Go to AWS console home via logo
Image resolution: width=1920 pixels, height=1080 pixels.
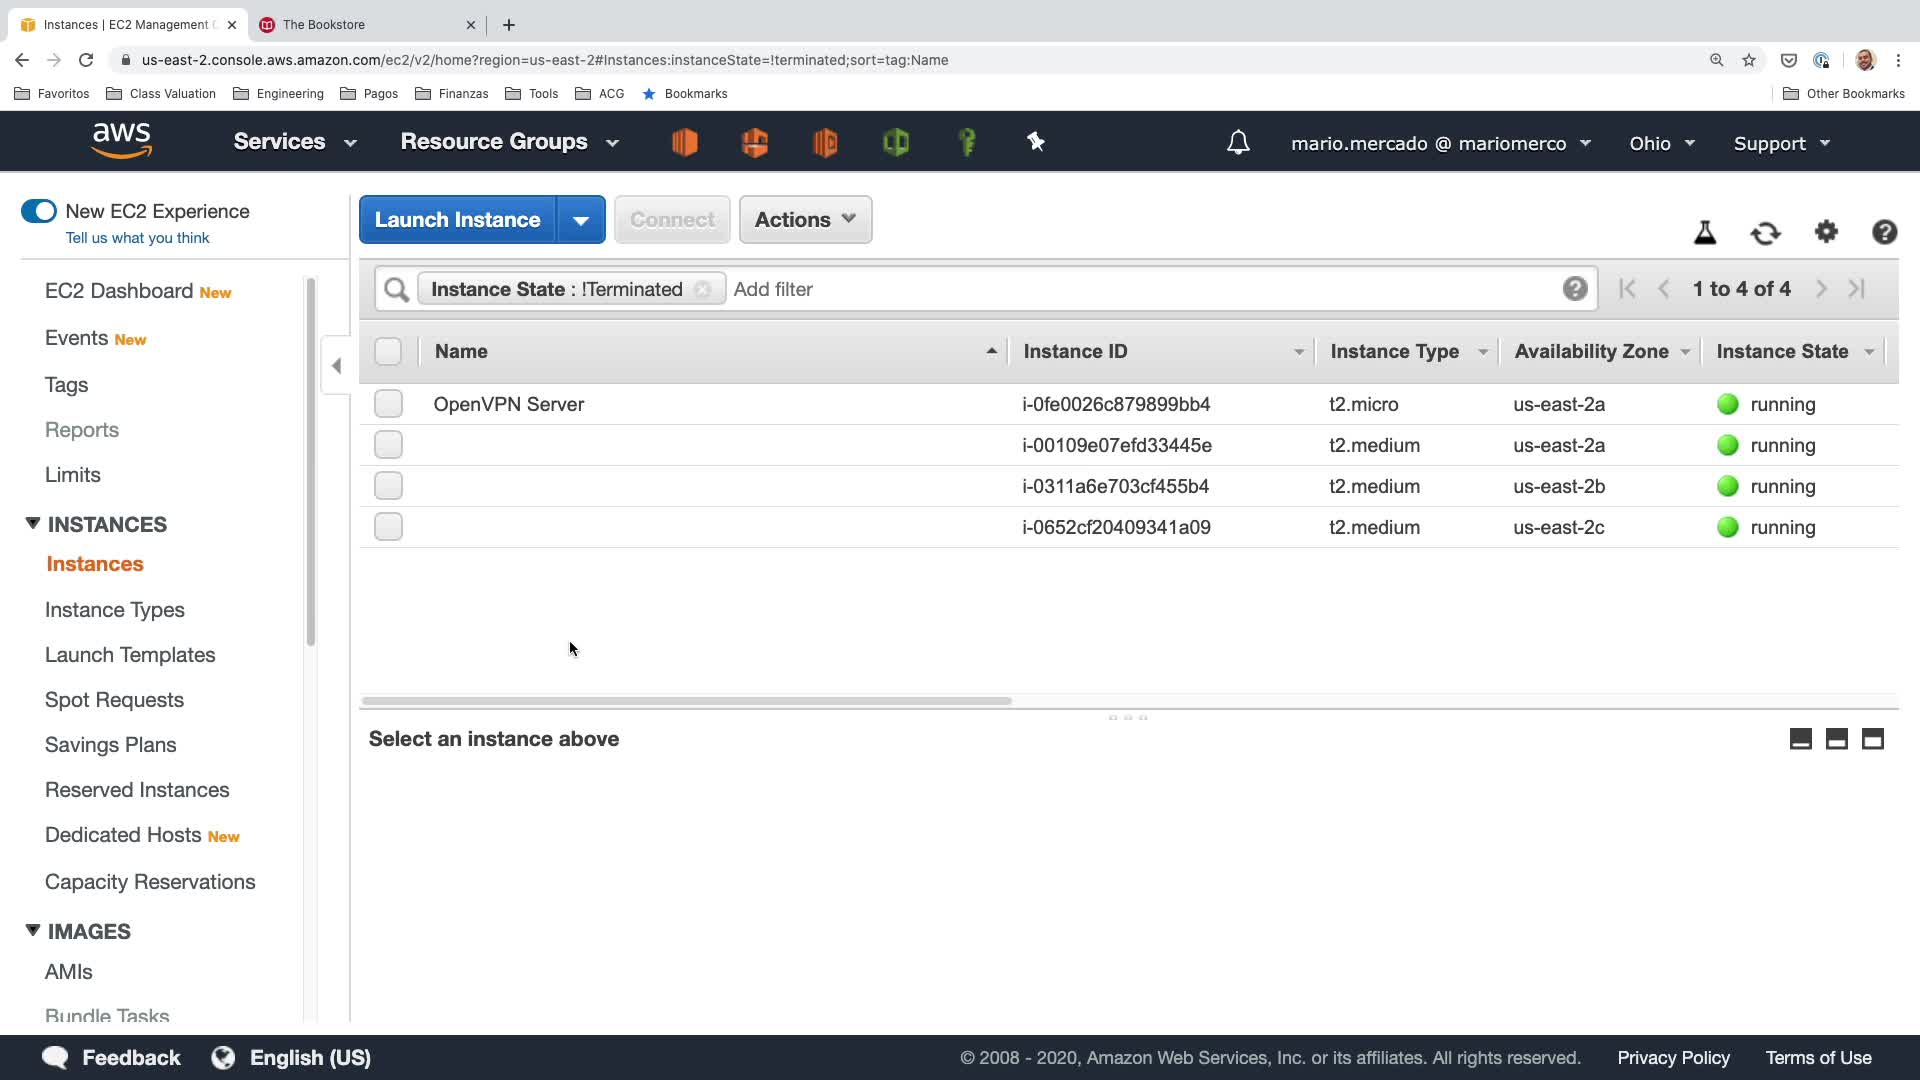[121, 141]
